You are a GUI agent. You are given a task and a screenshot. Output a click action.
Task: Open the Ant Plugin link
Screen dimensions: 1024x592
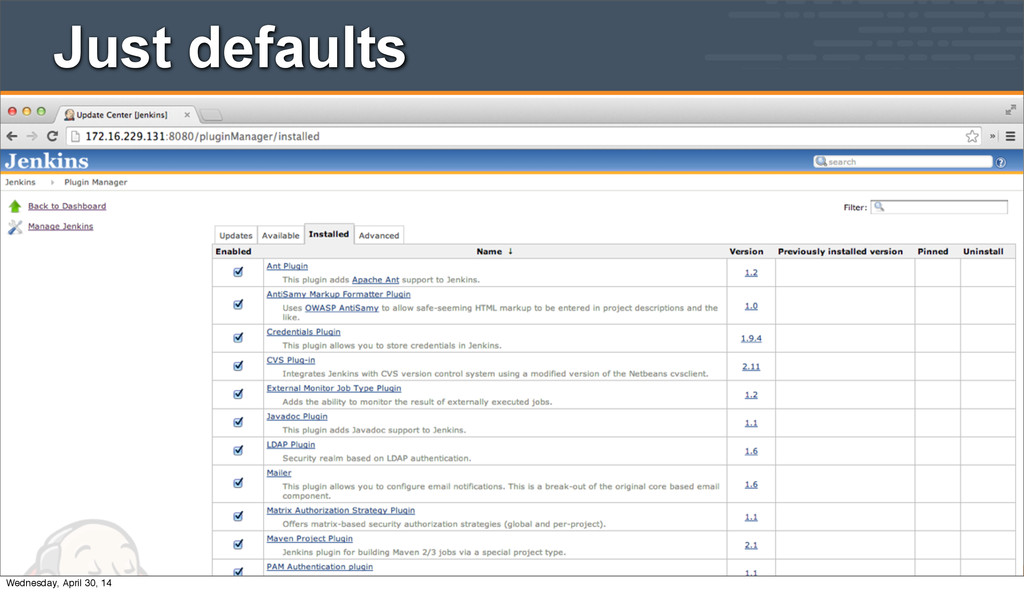pyautogui.click(x=287, y=266)
